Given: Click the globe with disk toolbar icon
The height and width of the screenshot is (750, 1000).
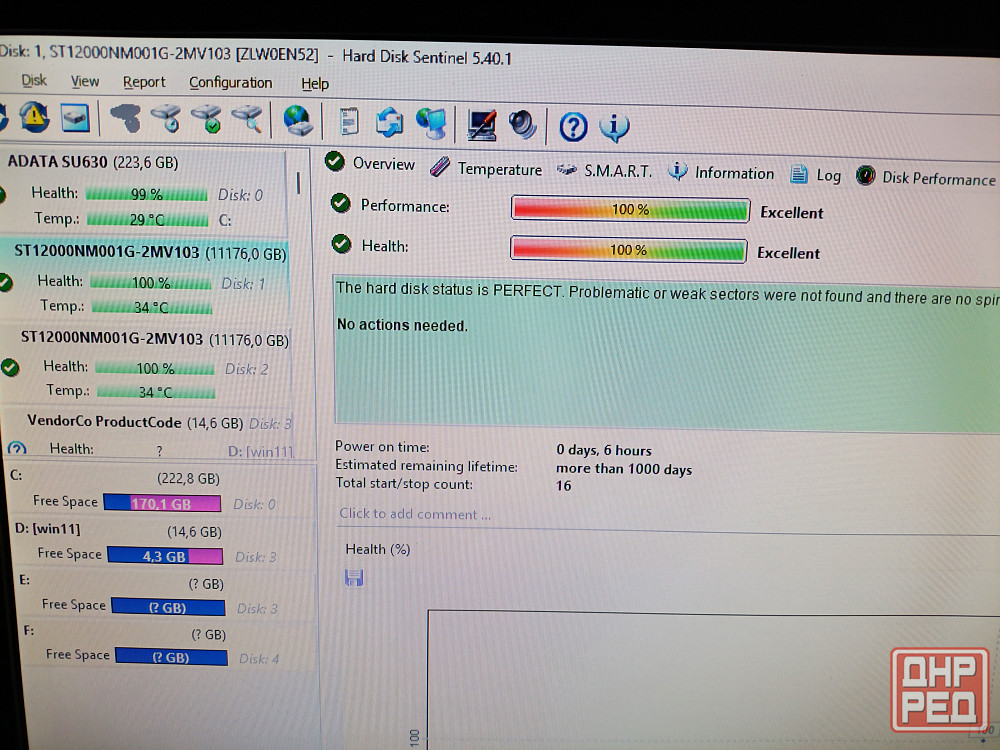Looking at the screenshot, I should click(298, 122).
